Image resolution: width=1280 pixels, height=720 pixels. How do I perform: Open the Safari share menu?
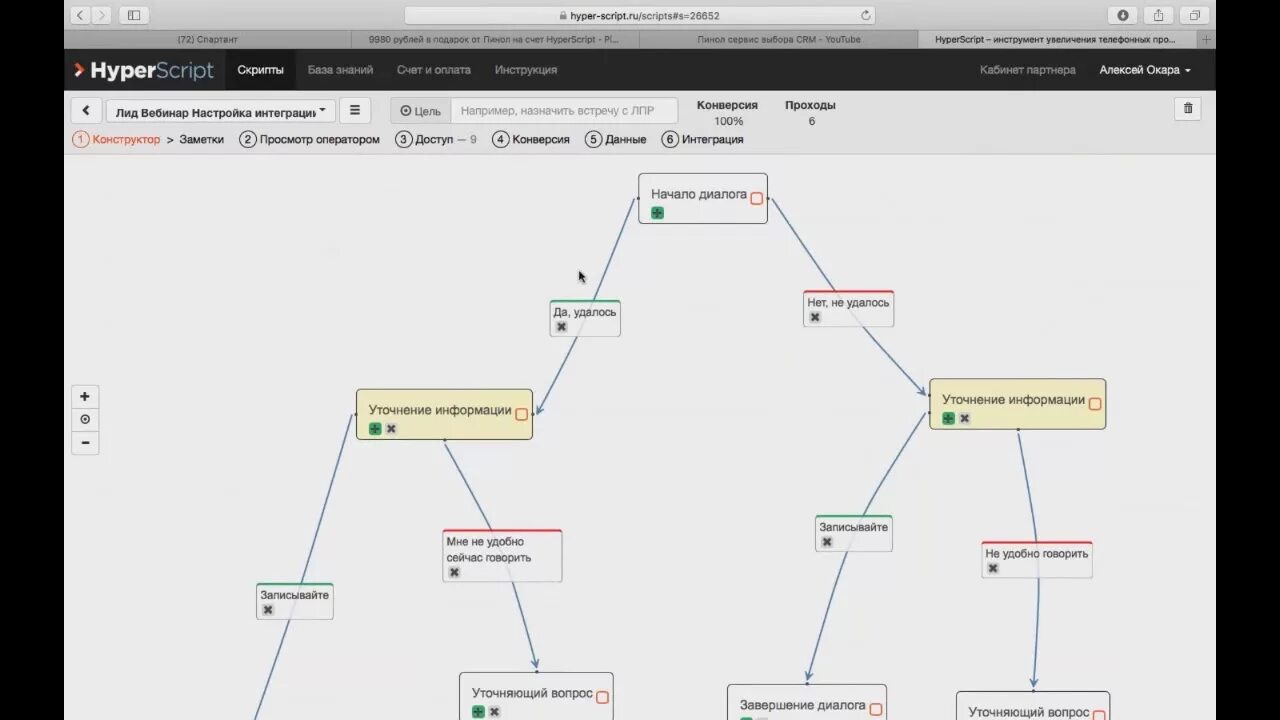[1158, 15]
